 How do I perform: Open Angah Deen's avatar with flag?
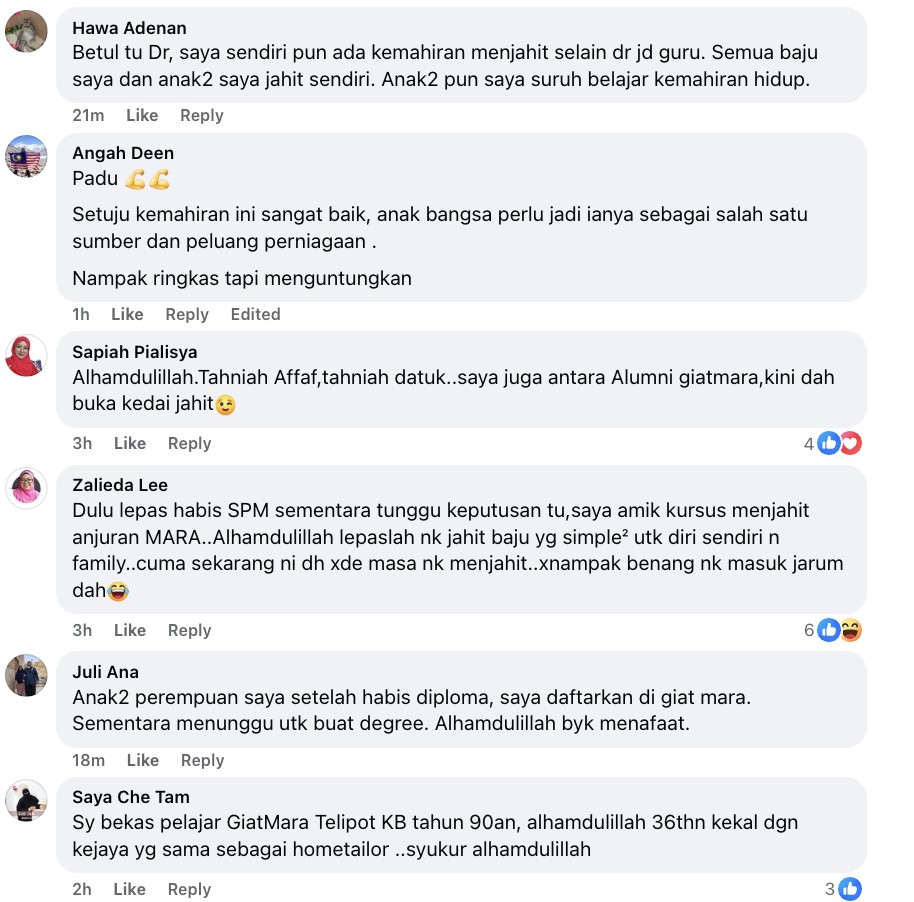click(26, 156)
